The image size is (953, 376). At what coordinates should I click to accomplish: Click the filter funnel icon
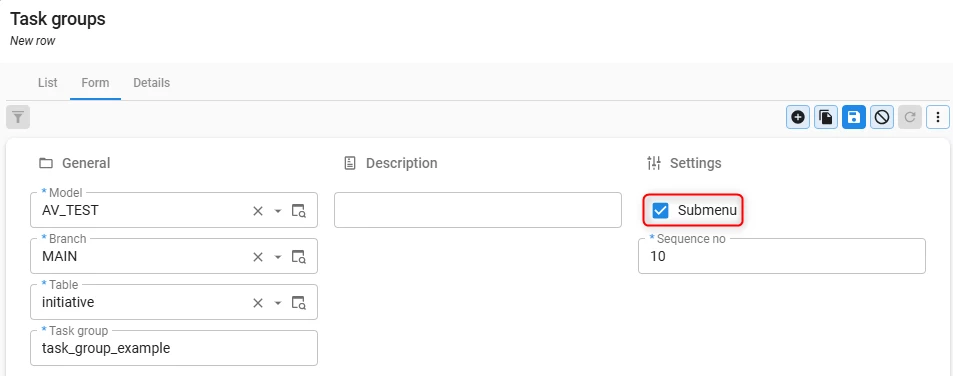[x=18, y=117]
